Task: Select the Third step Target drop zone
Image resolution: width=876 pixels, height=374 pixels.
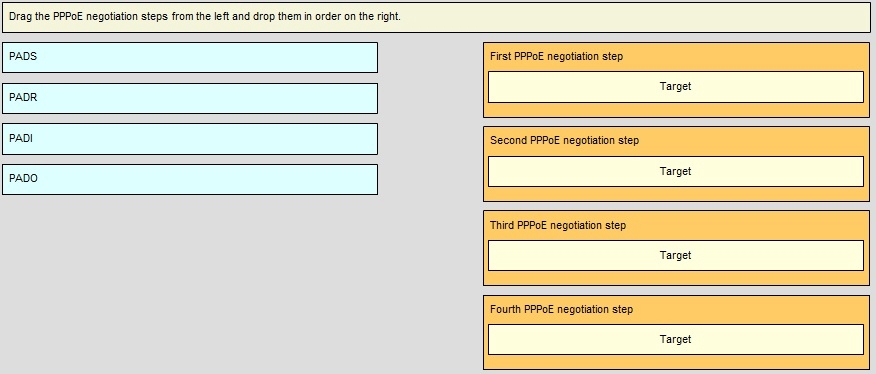Action: tap(676, 255)
